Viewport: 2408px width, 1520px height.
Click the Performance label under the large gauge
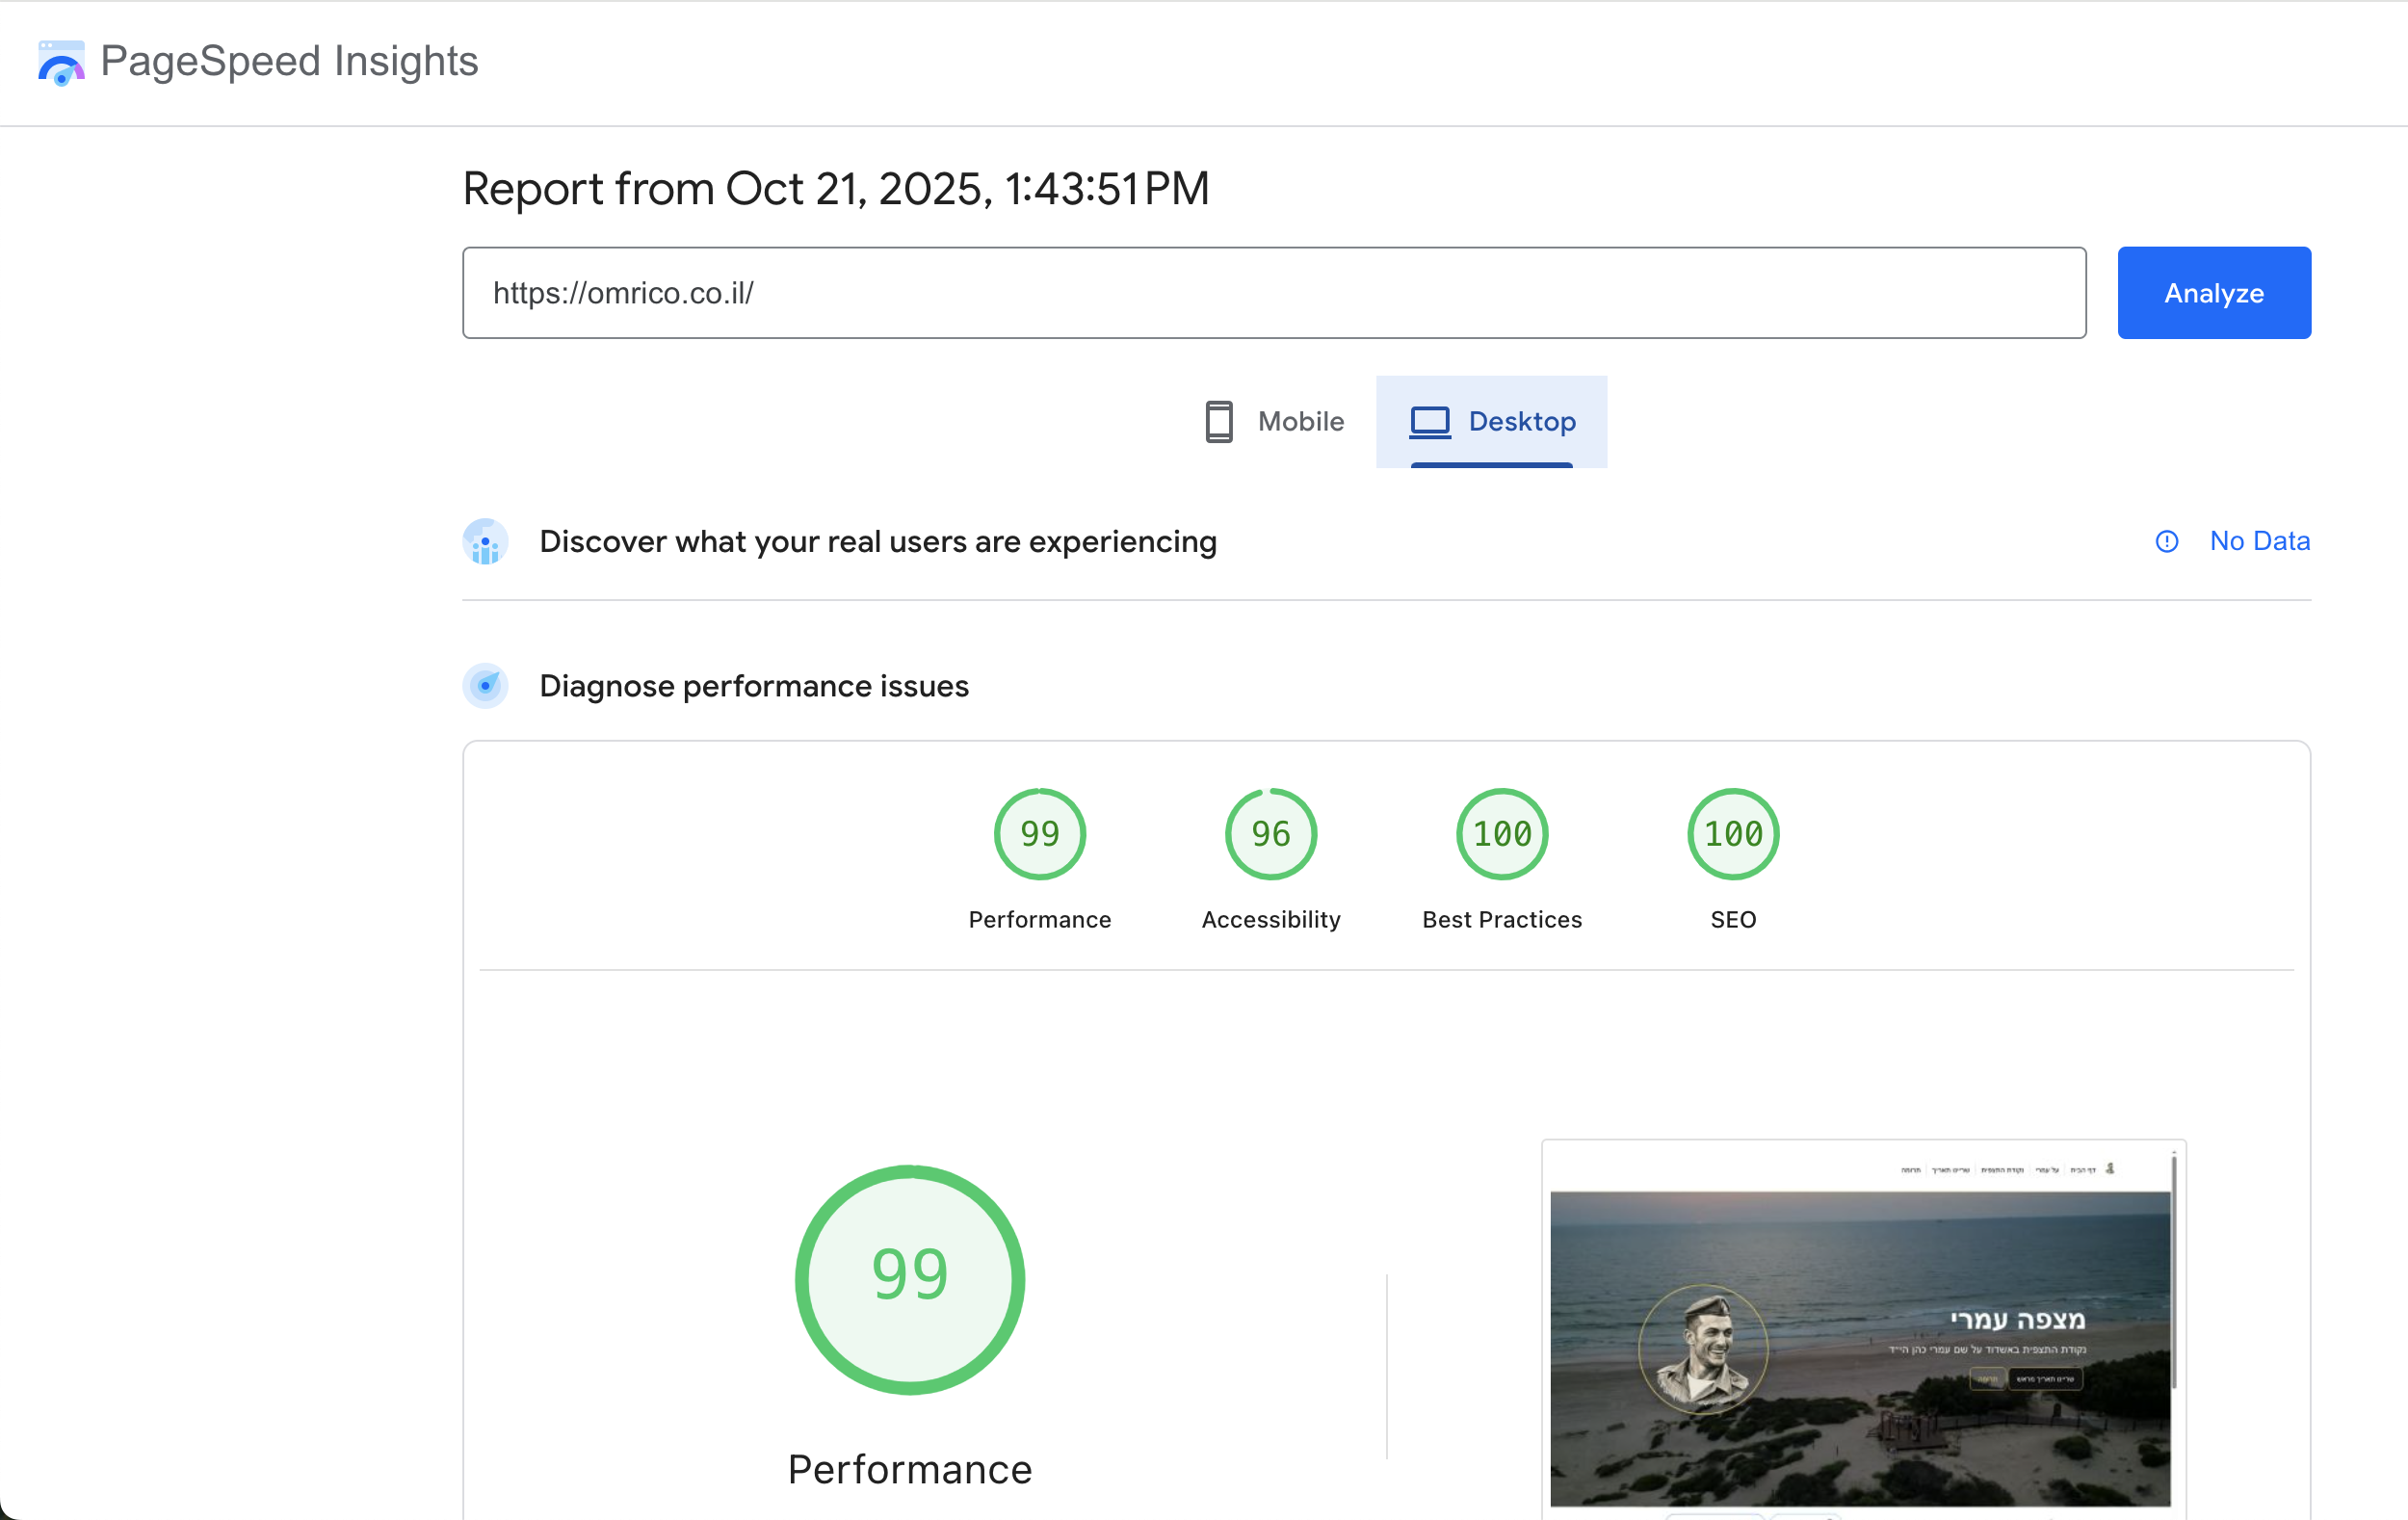pyautogui.click(x=909, y=1468)
